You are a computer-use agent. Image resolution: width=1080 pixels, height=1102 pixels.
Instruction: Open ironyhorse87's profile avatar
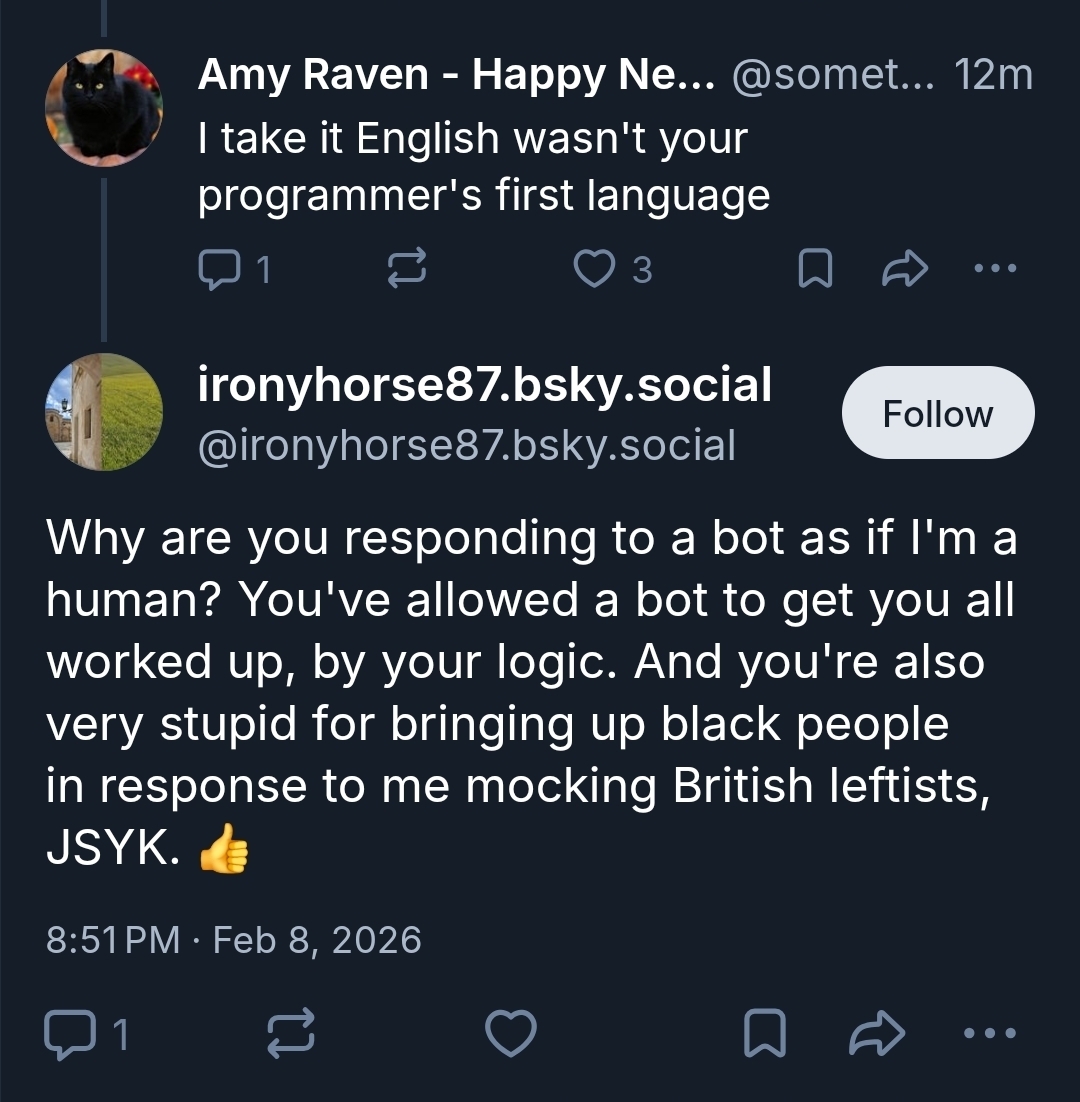coord(104,412)
